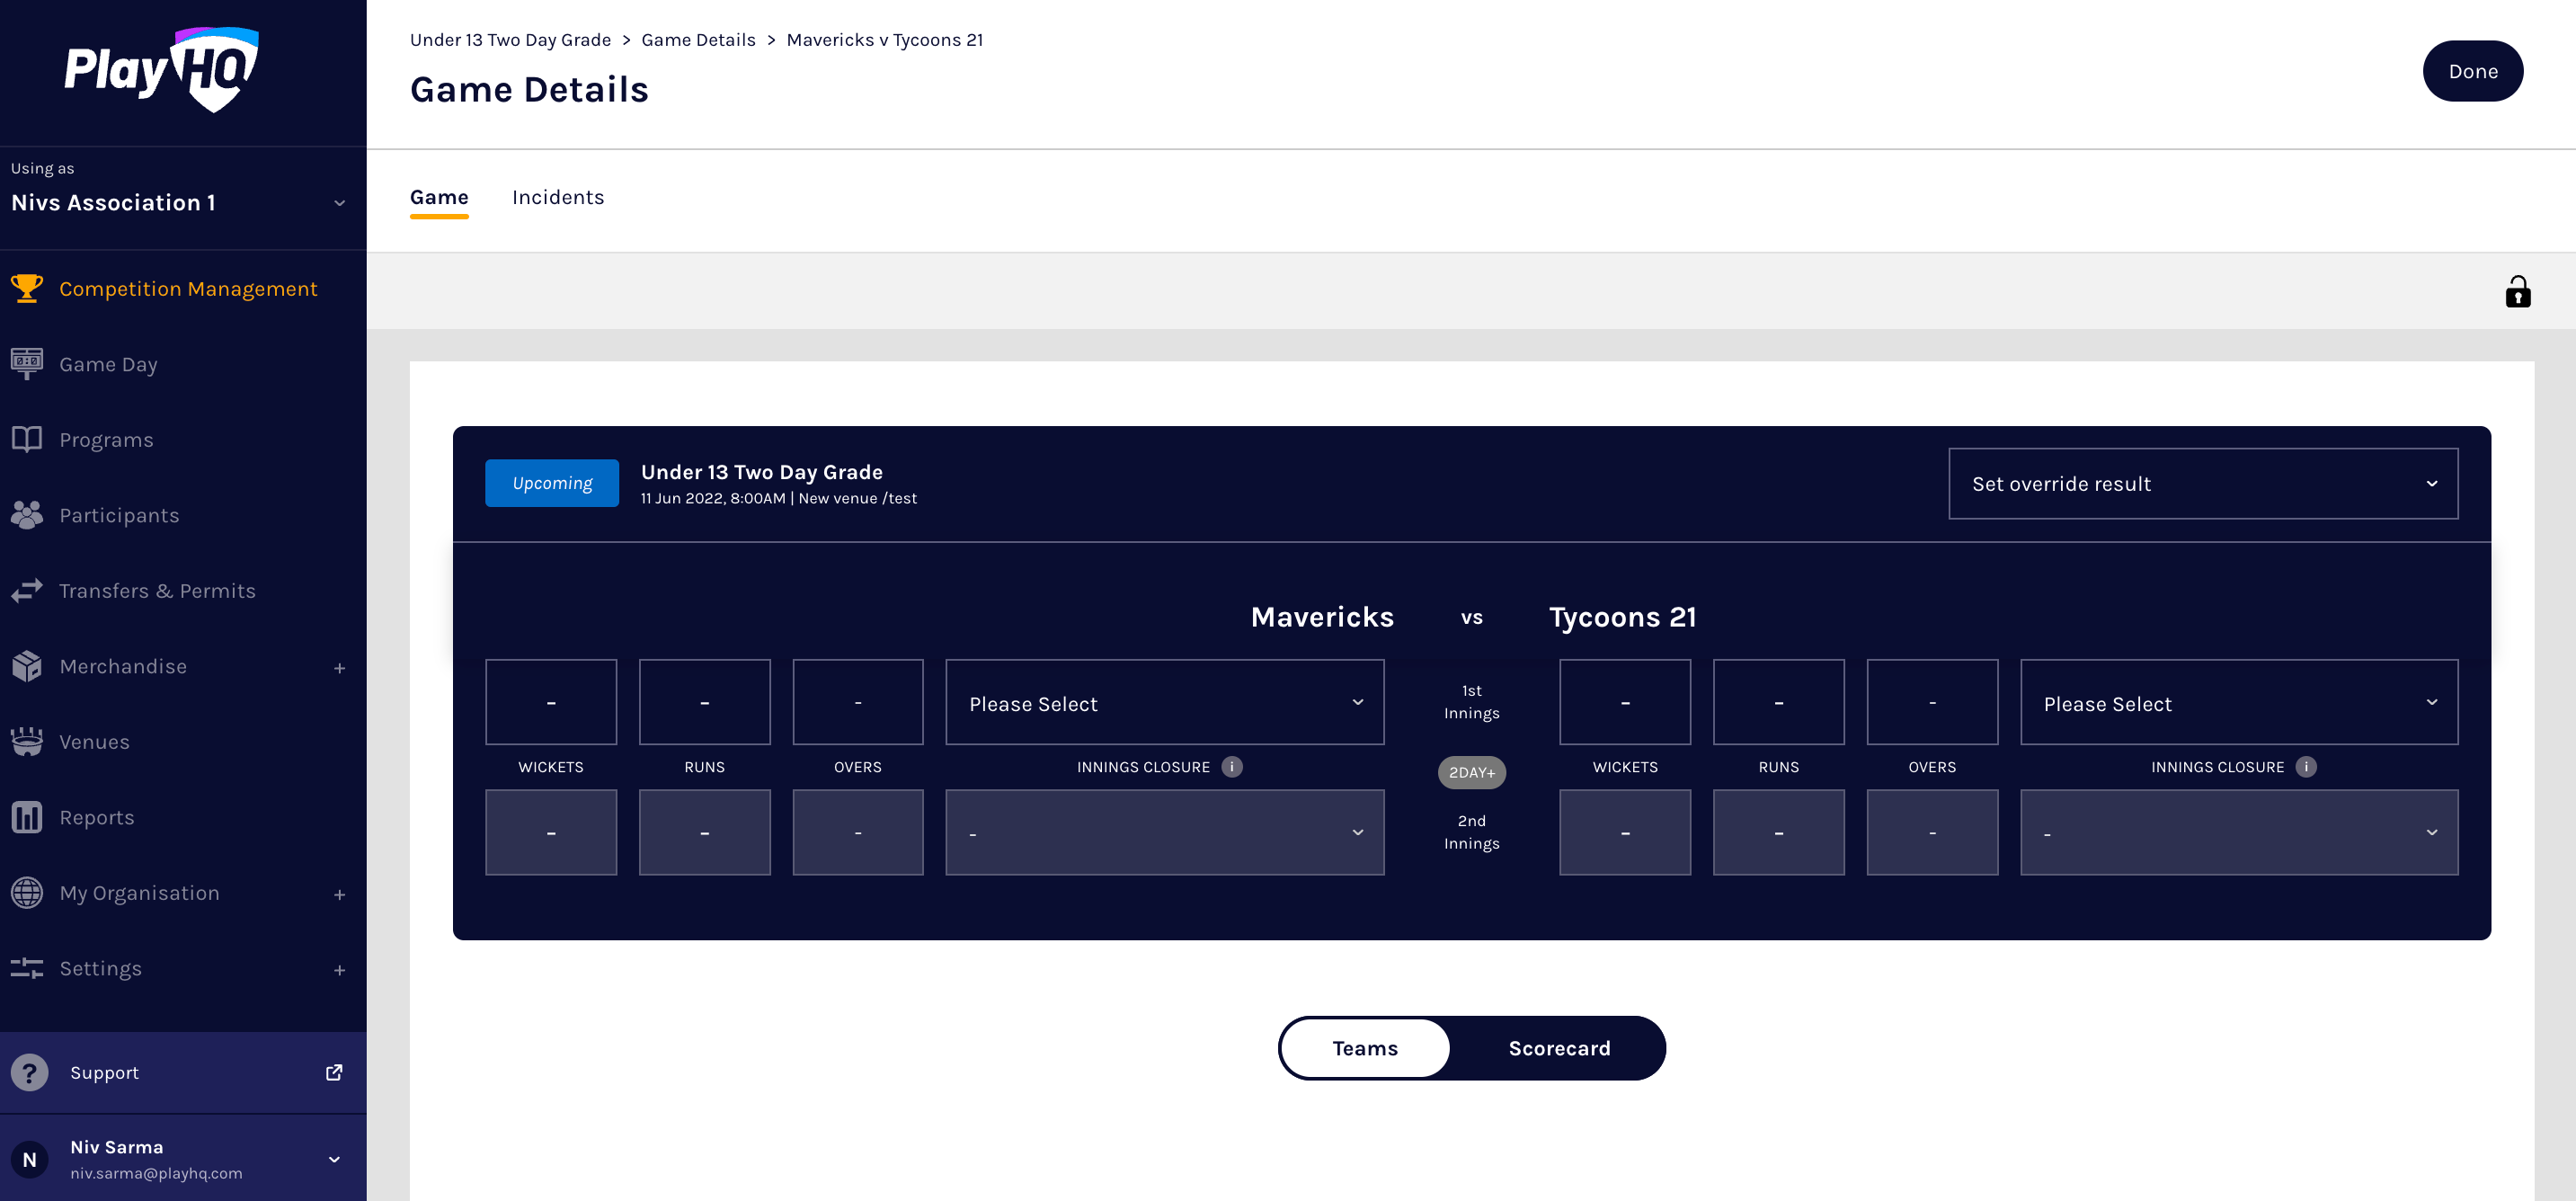Click the Mavericks 1st Innings RUNS input field
This screenshot has height=1201, width=2576.
tap(705, 701)
